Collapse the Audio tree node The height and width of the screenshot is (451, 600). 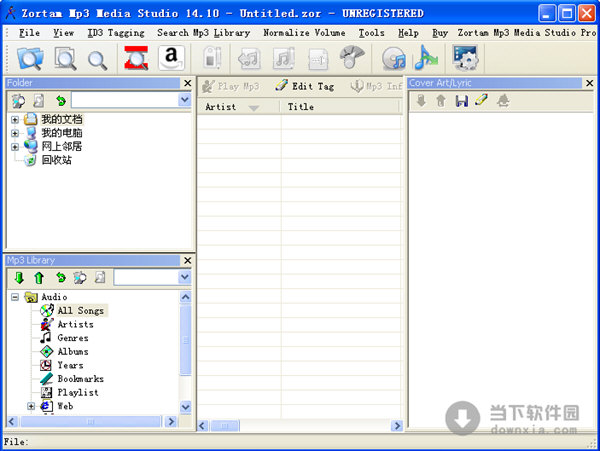[15, 297]
